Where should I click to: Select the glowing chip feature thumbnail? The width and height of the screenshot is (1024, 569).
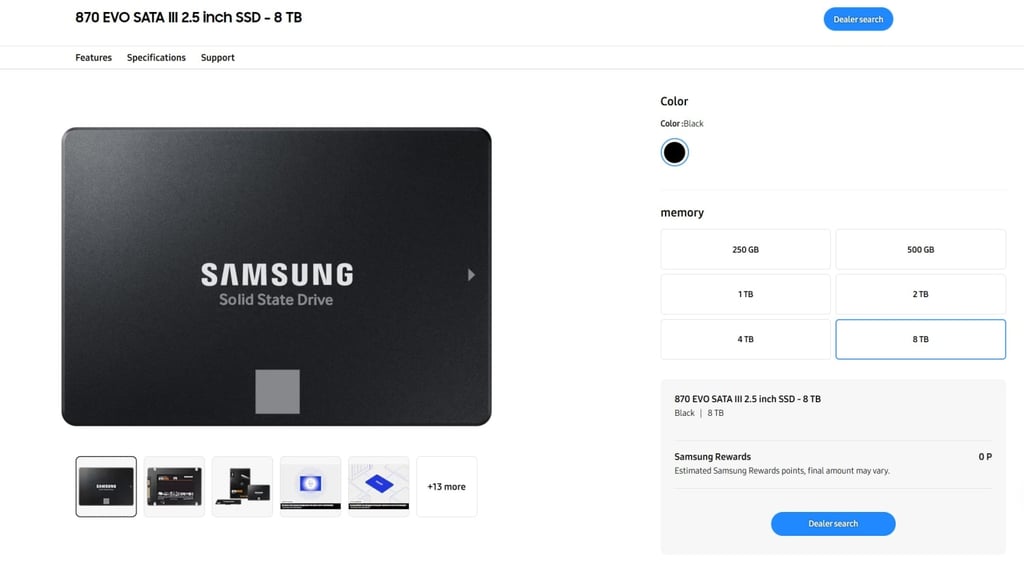[x=310, y=487]
